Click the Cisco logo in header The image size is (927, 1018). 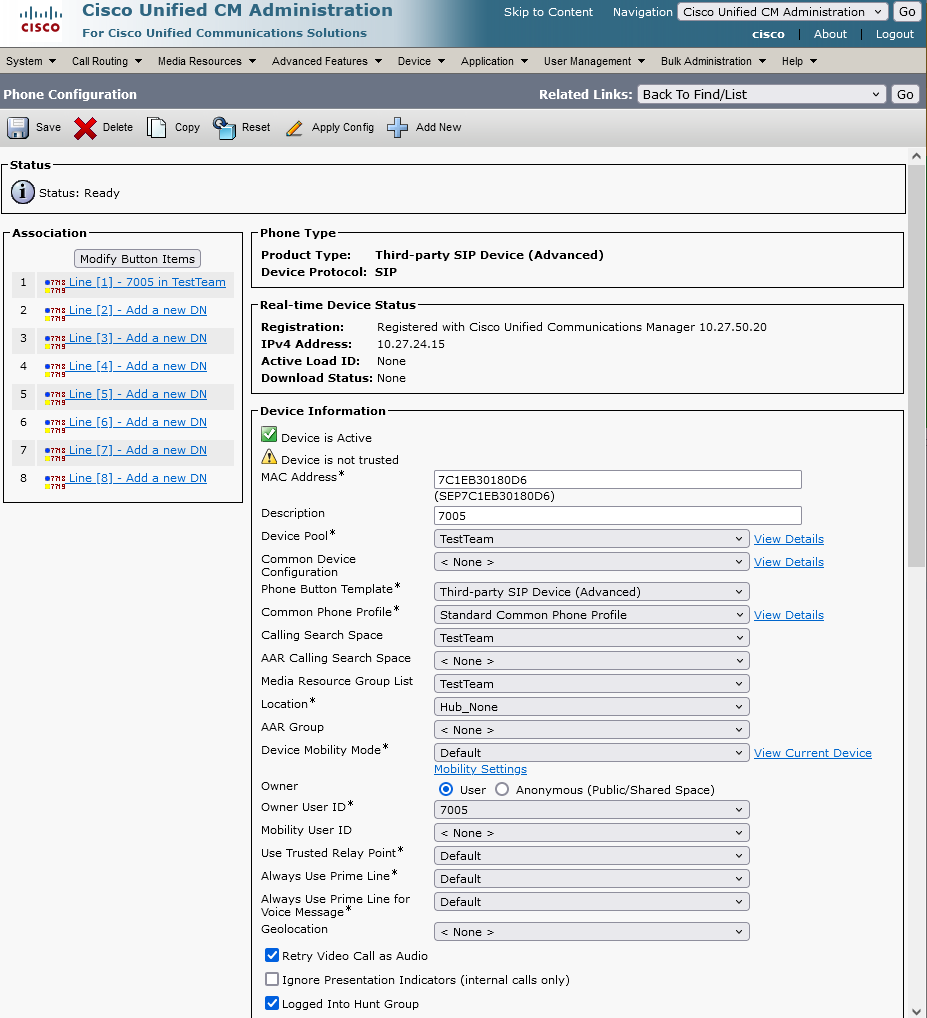tap(40, 19)
